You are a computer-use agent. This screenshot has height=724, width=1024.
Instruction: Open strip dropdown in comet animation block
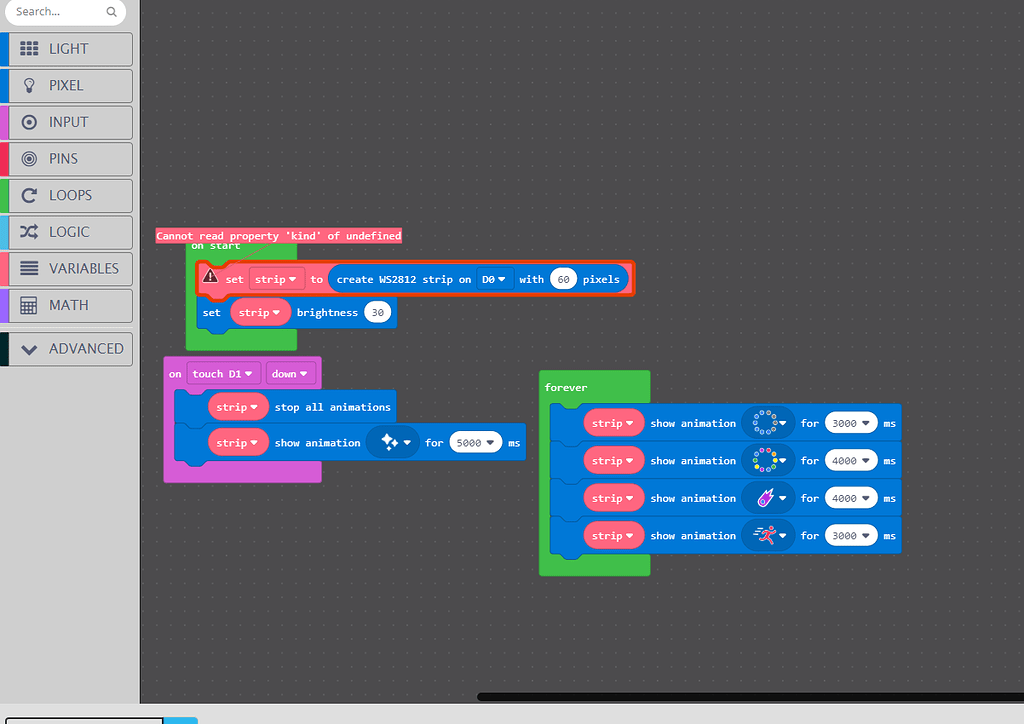point(613,499)
